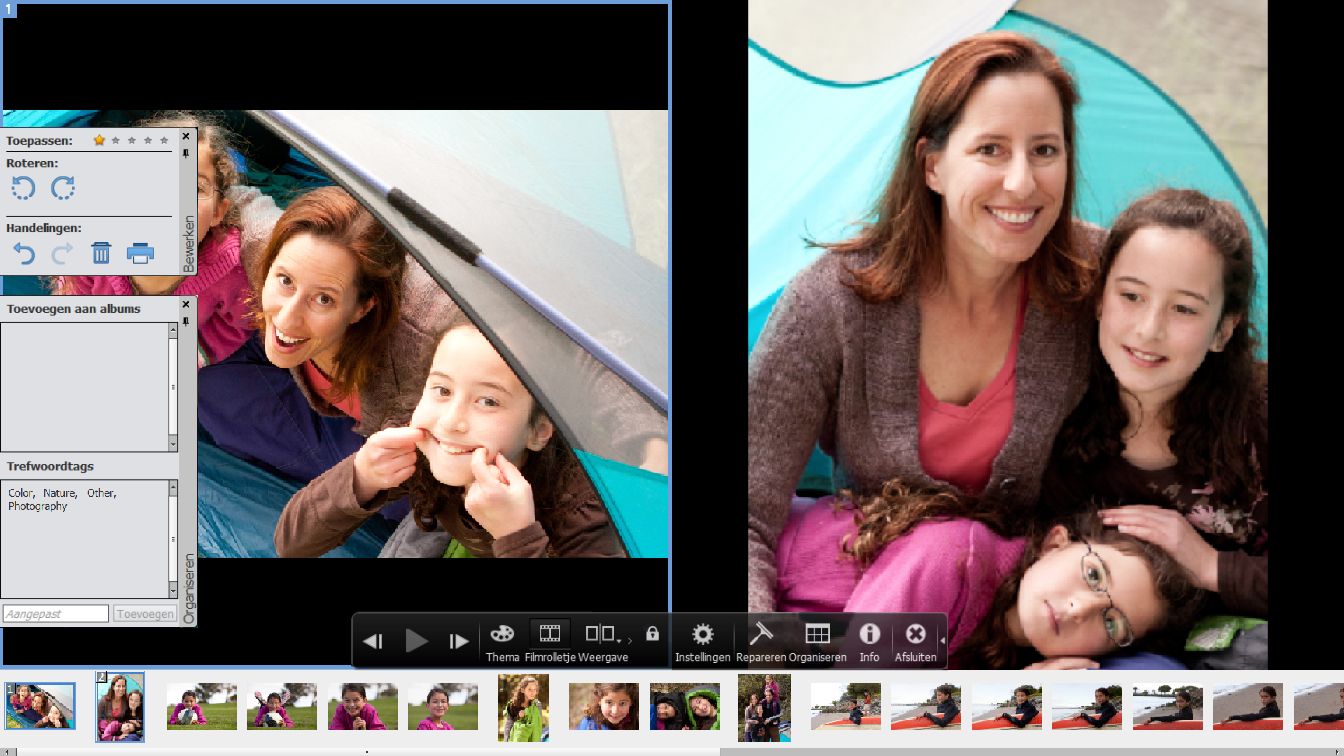Focus the Aangepast tag input field
Image resolution: width=1344 pixels, height=756 pixels.
point(55,614)
